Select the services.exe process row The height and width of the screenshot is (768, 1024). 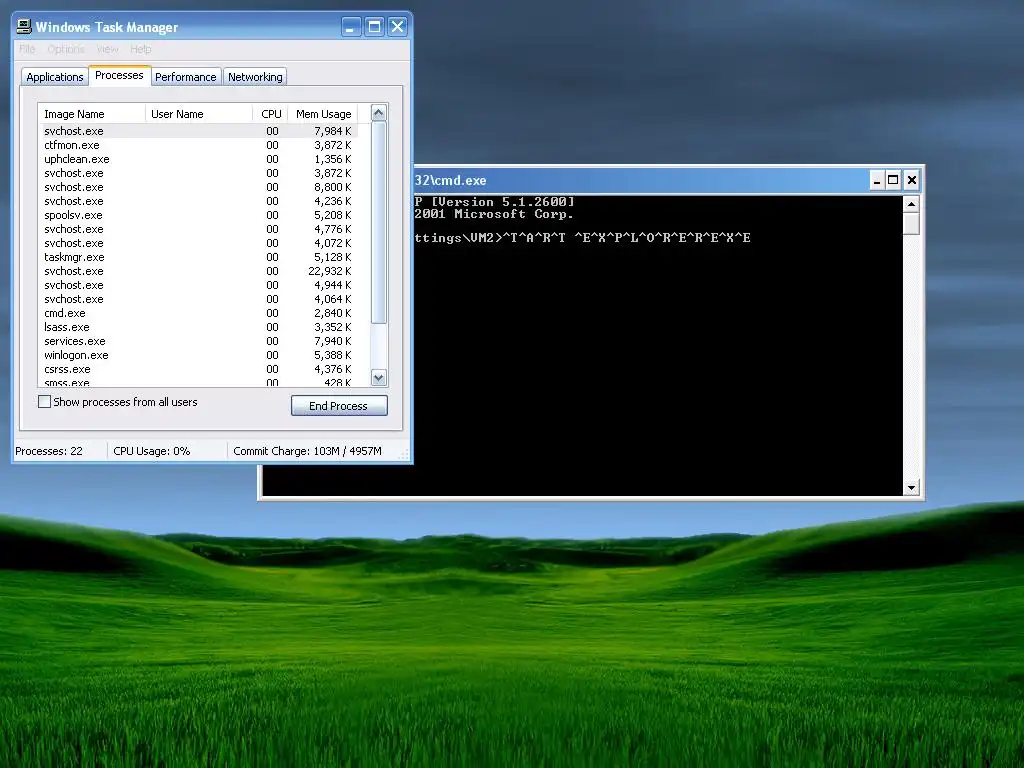198,341
